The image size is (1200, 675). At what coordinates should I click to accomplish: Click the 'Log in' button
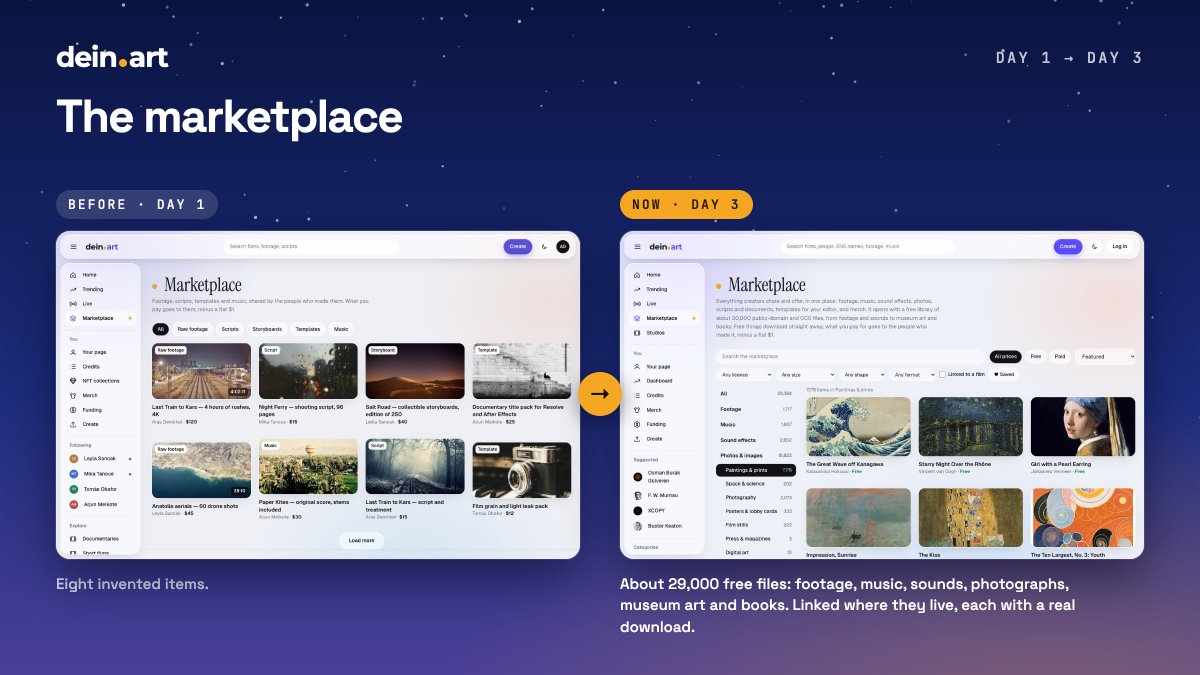tap(1119, 246)
